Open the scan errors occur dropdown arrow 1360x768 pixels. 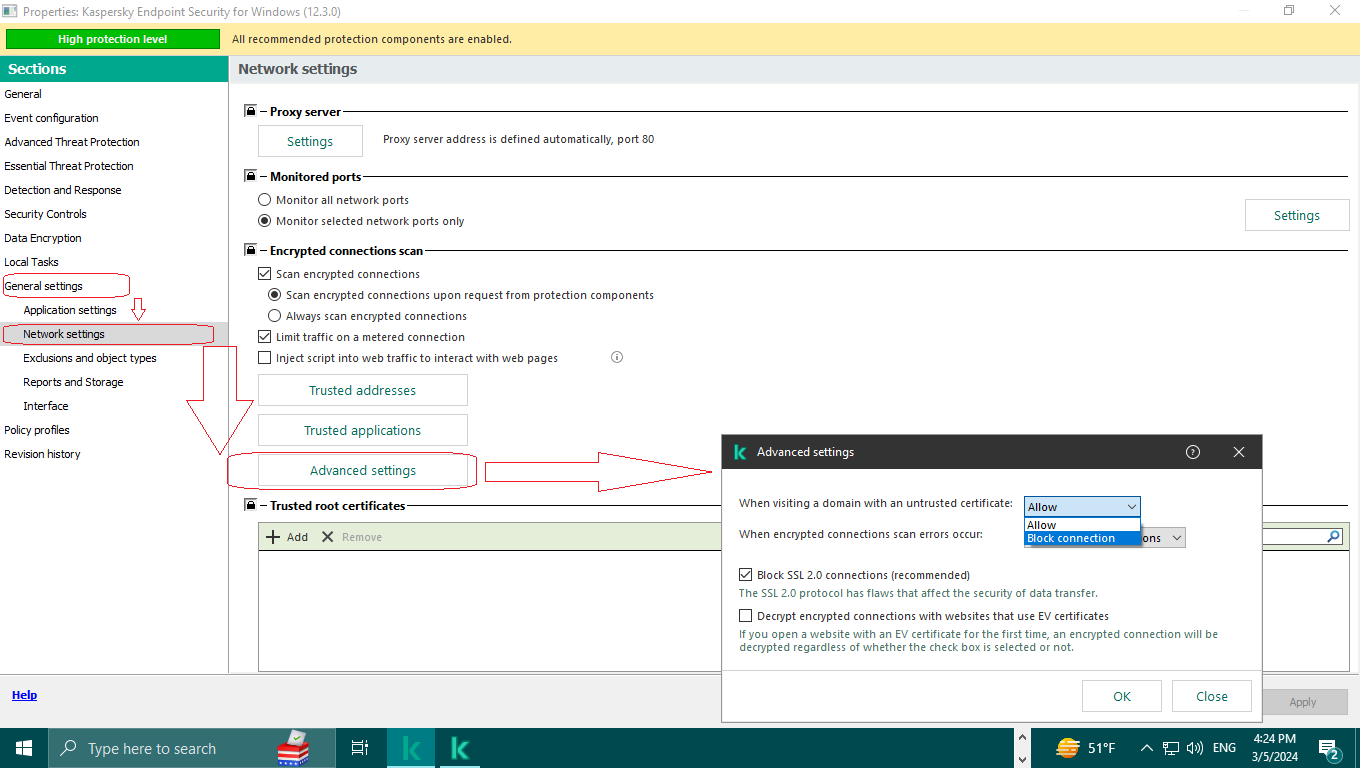click(1177, 538)
